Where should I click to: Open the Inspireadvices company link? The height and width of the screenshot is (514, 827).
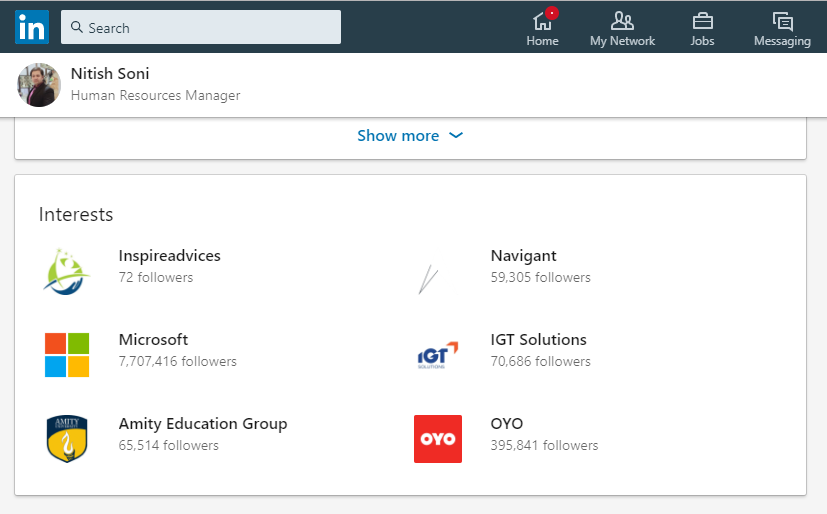[169, 256]
